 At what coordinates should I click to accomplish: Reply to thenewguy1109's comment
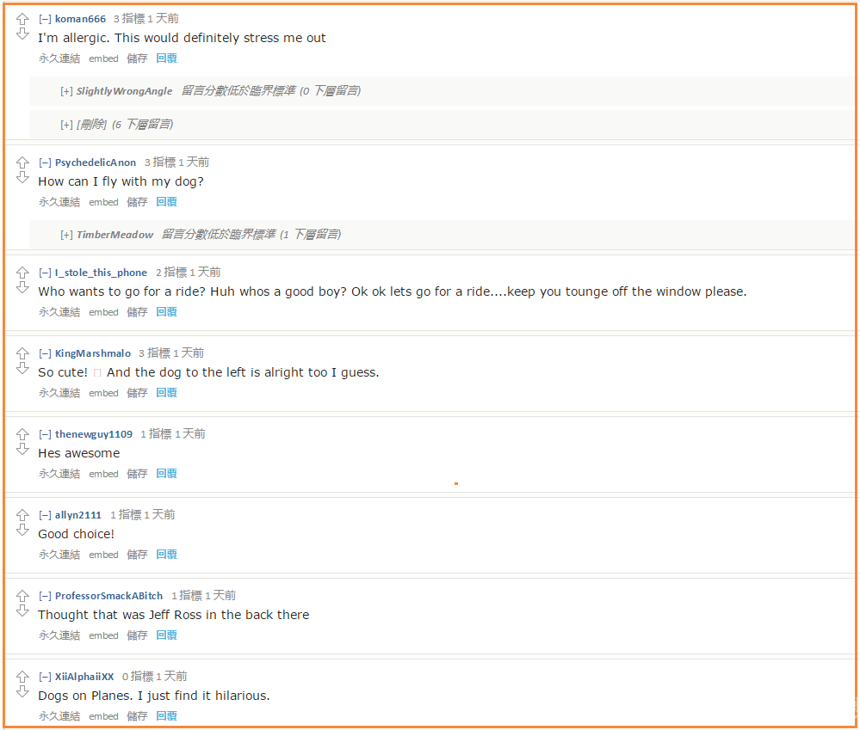pyautogui.click(x=166, y=473)
